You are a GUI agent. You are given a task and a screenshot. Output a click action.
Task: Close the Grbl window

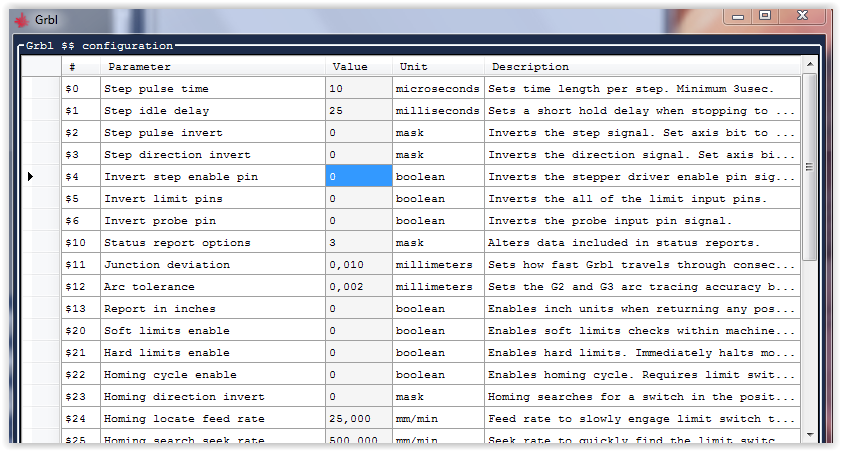click(x=802, y=16)
